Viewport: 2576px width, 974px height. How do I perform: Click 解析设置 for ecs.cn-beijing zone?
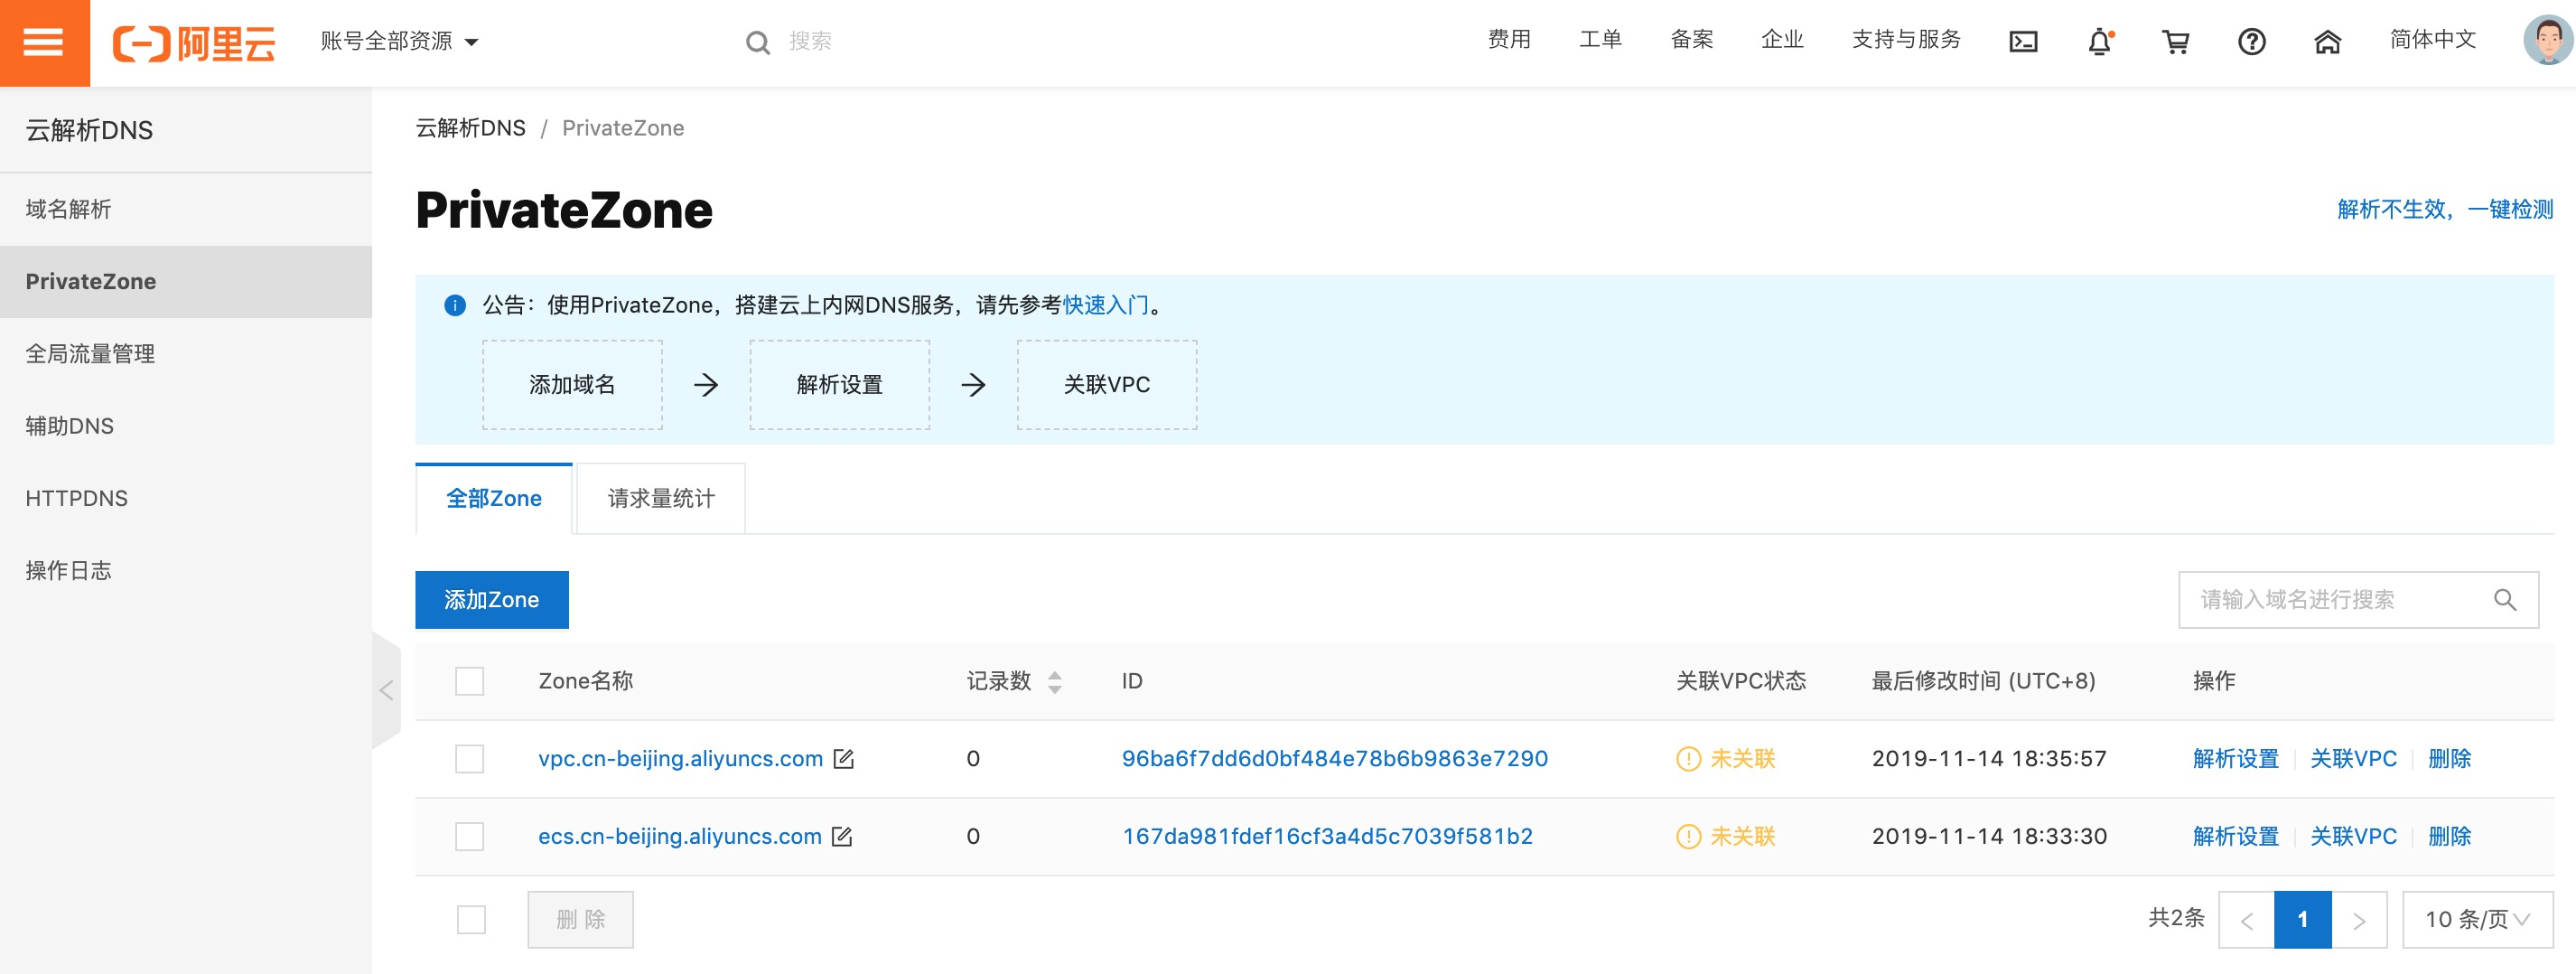click(x=2235, y=837)
